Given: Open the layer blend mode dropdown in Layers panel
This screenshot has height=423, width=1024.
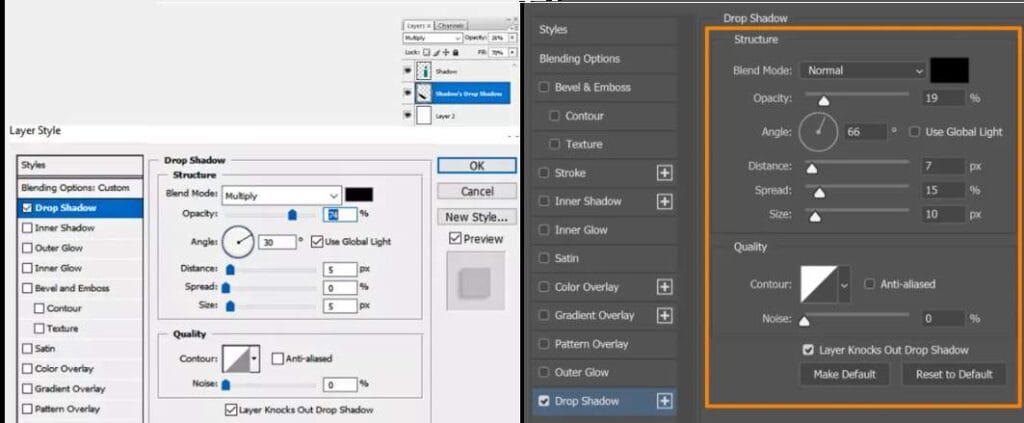Looking at the screenshot, I should pyautogui.click(x=433, y=38).
